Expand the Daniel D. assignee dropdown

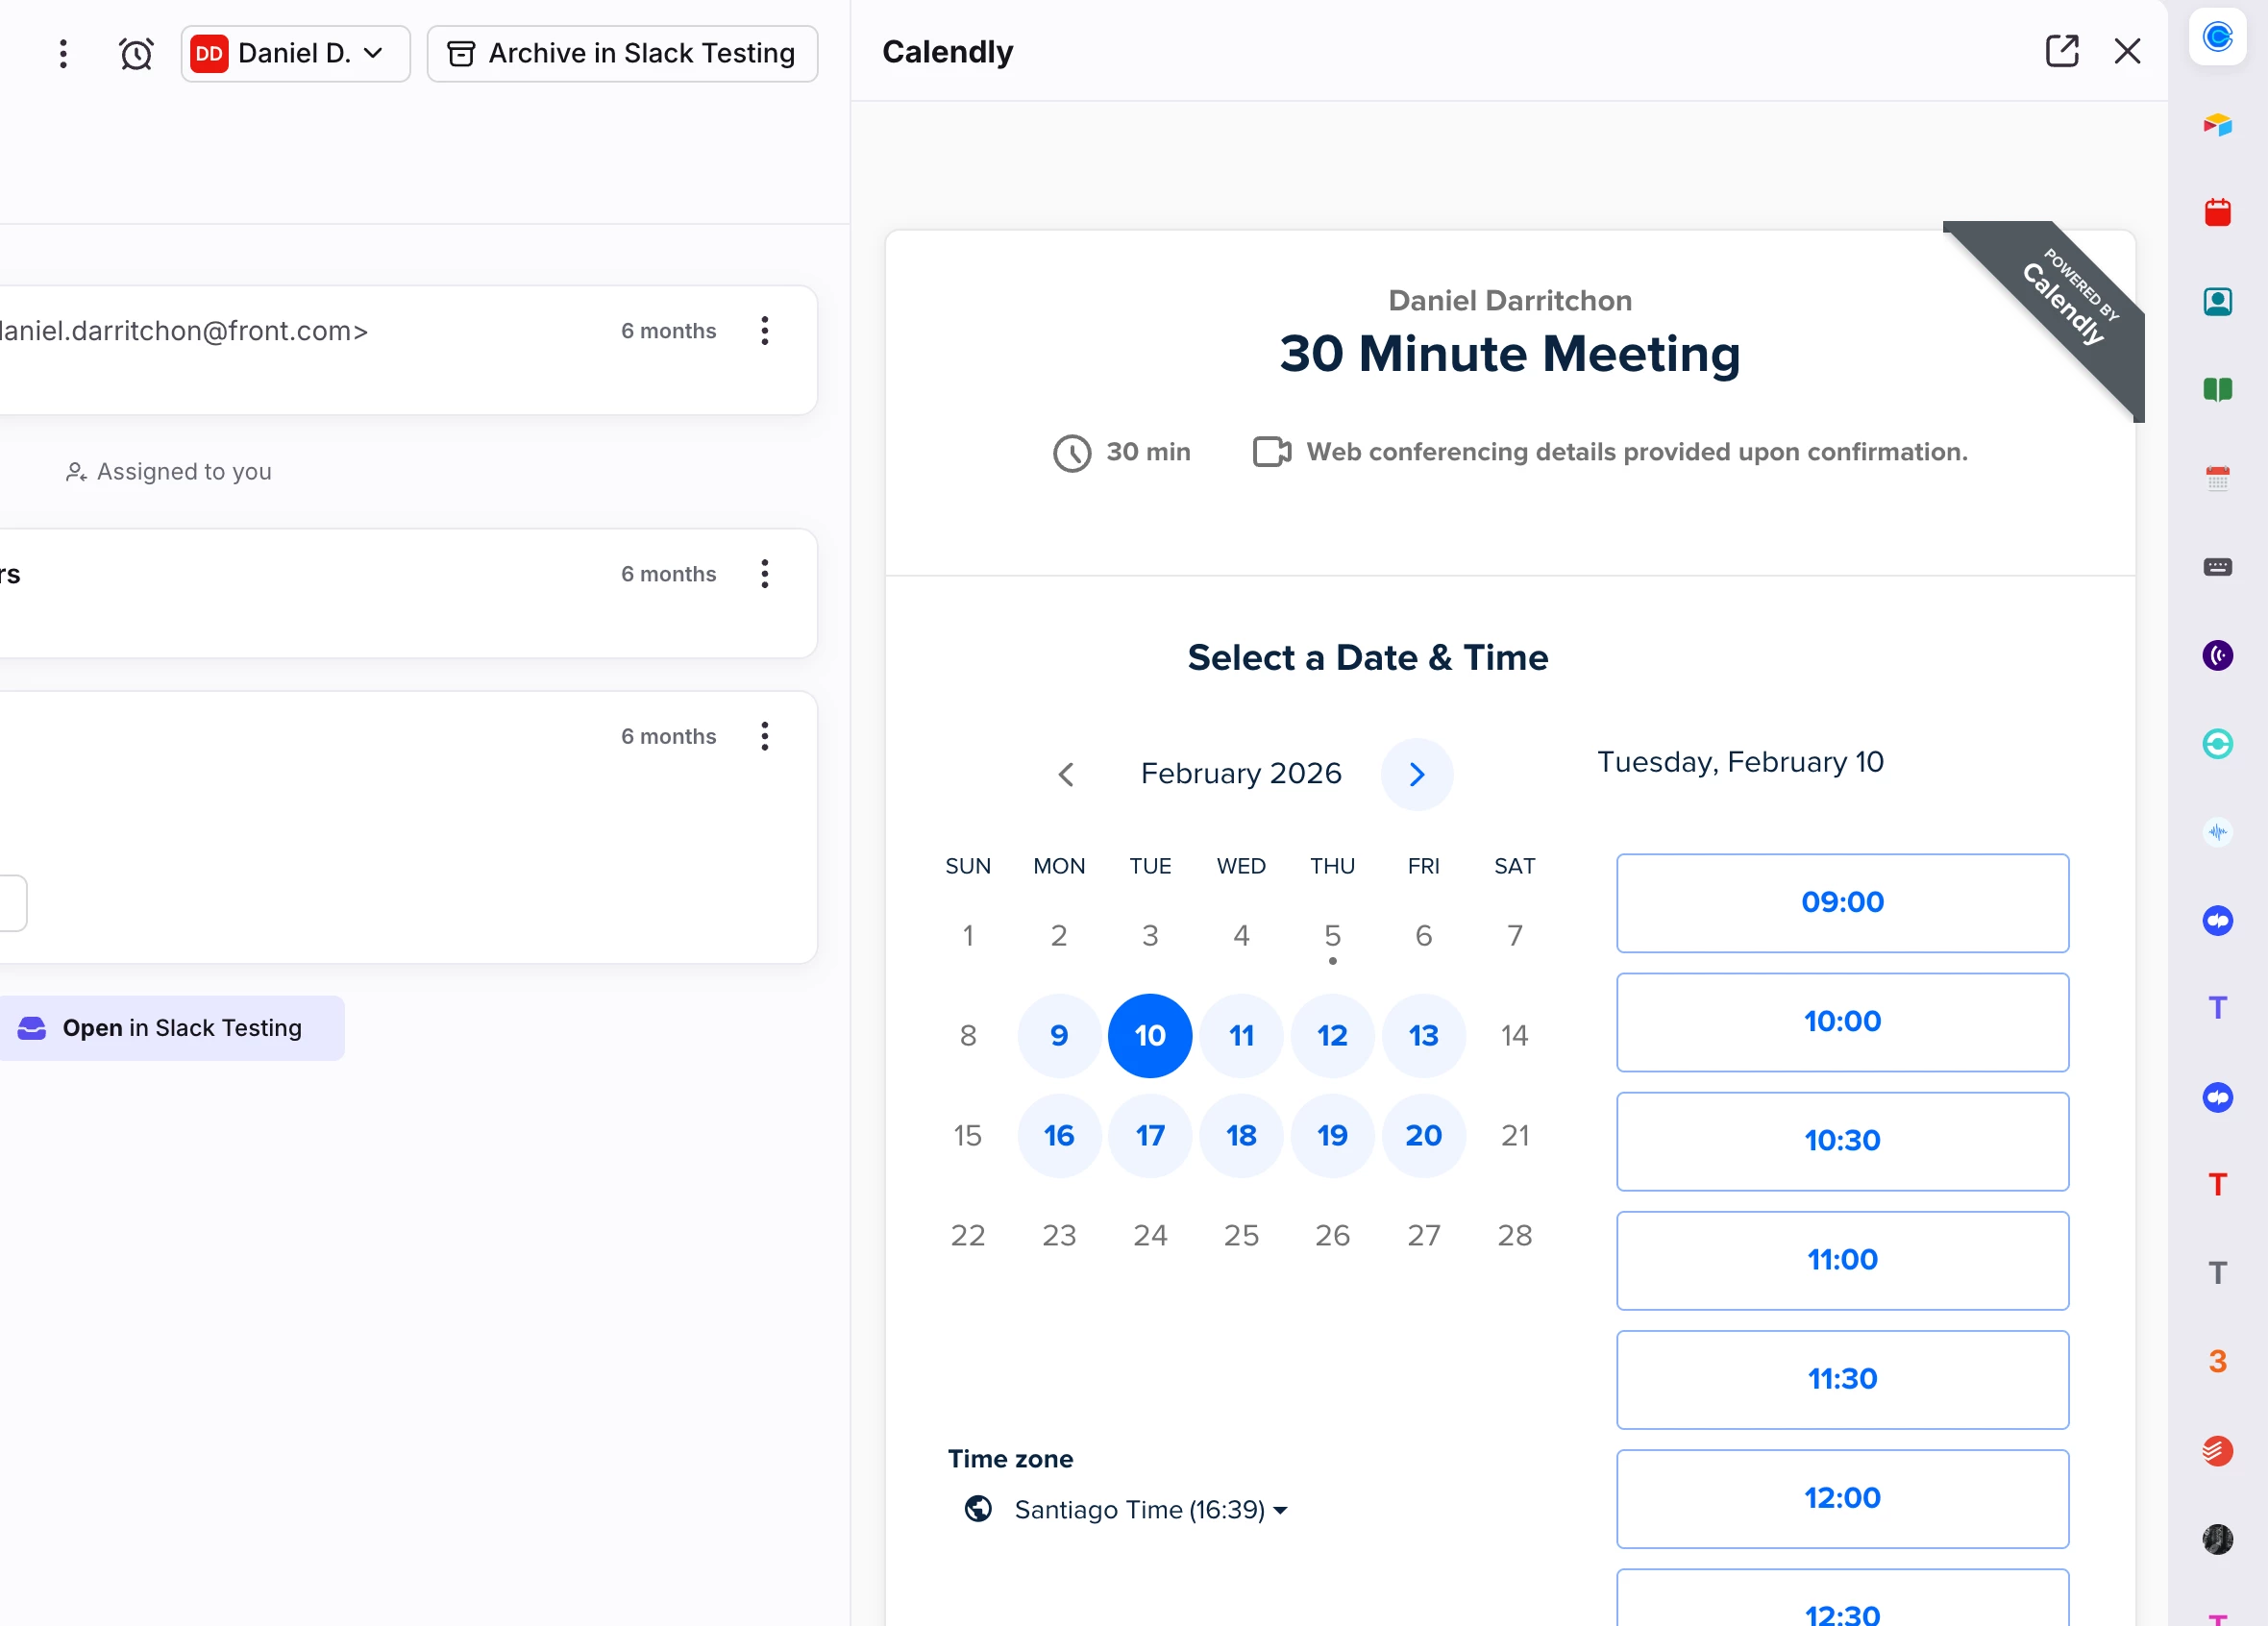tap(295, 53)
